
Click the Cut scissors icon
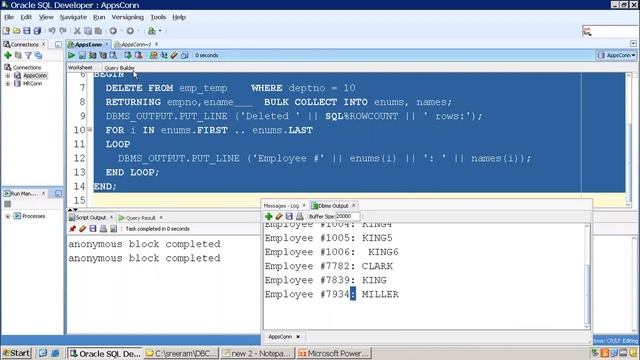77,31
